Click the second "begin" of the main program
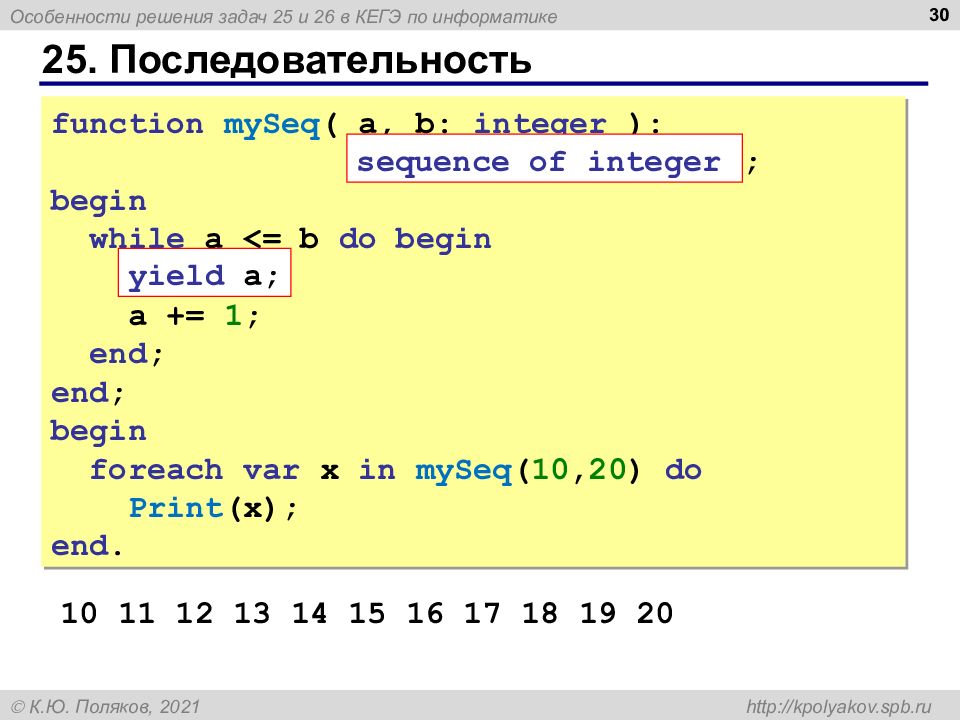960x720 pixels. pos(99,432)
